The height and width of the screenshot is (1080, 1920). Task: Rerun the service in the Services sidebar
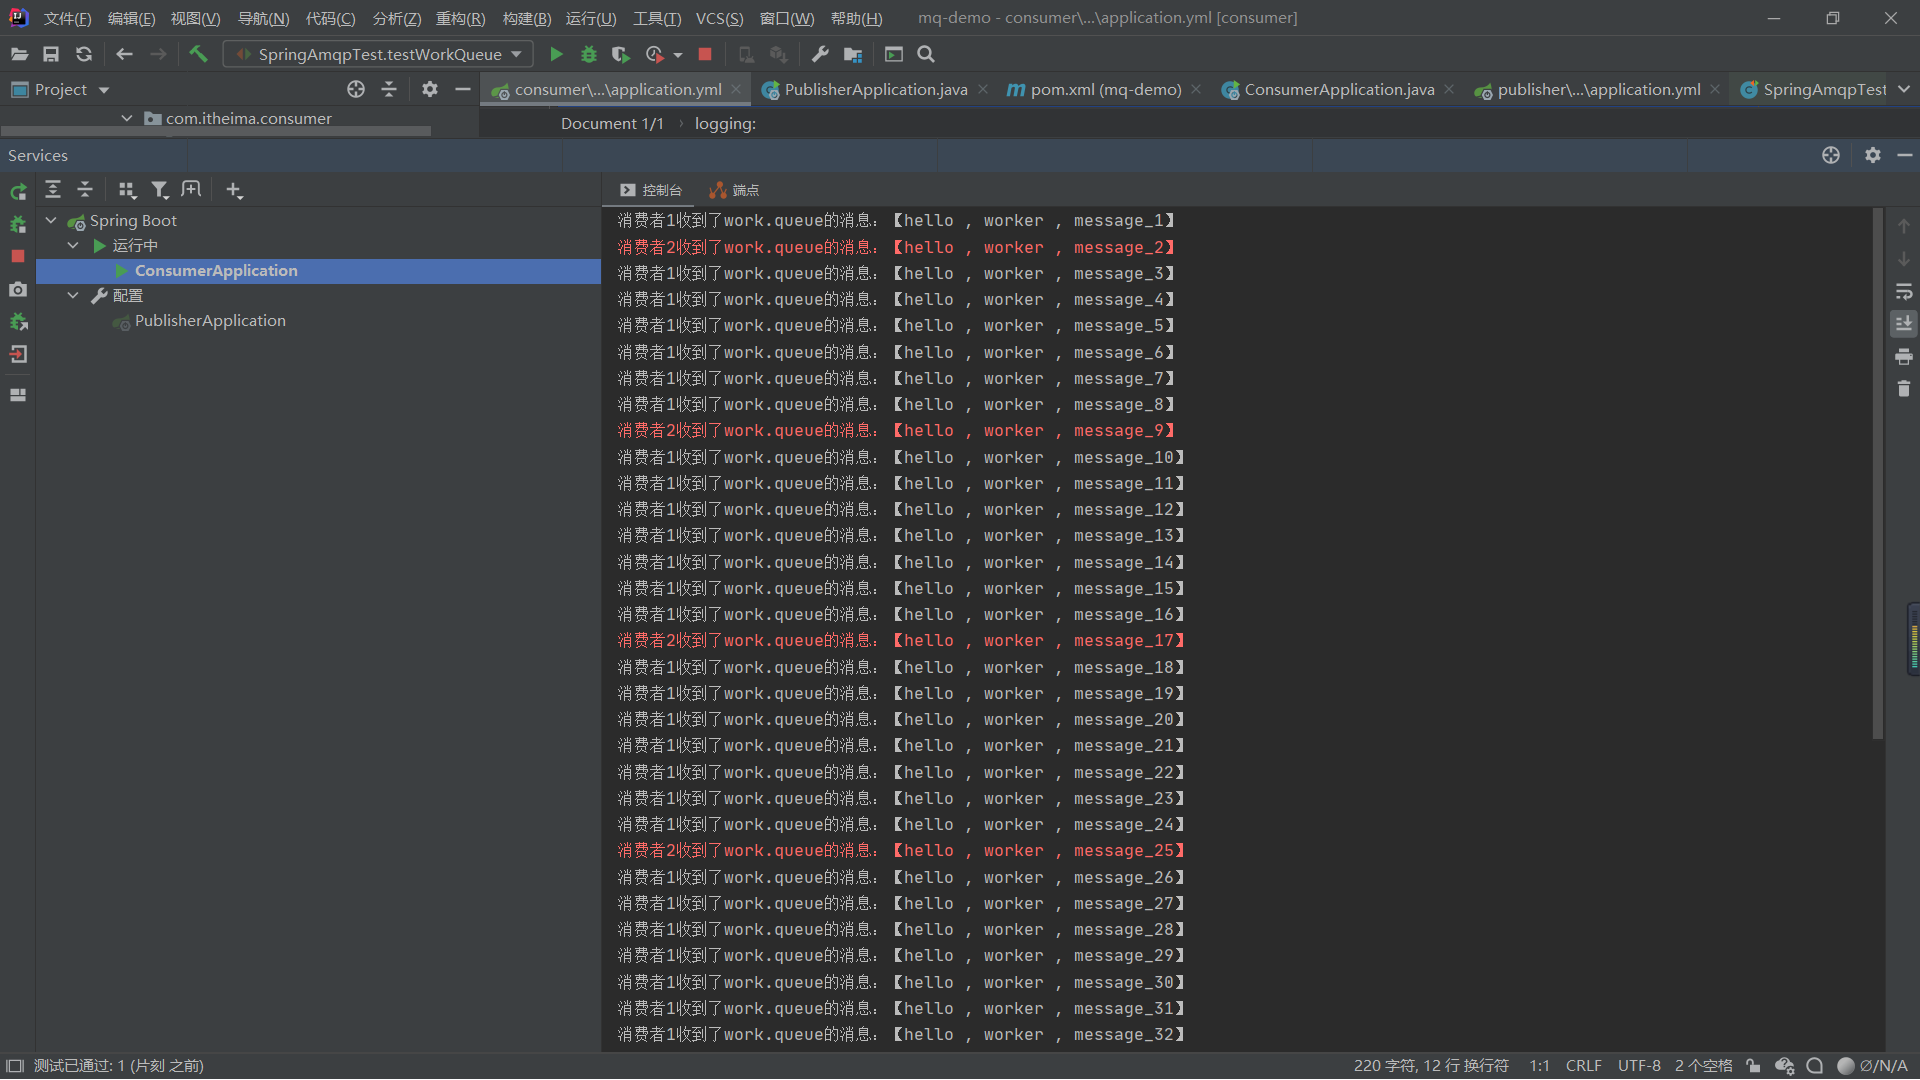[18, 191]
